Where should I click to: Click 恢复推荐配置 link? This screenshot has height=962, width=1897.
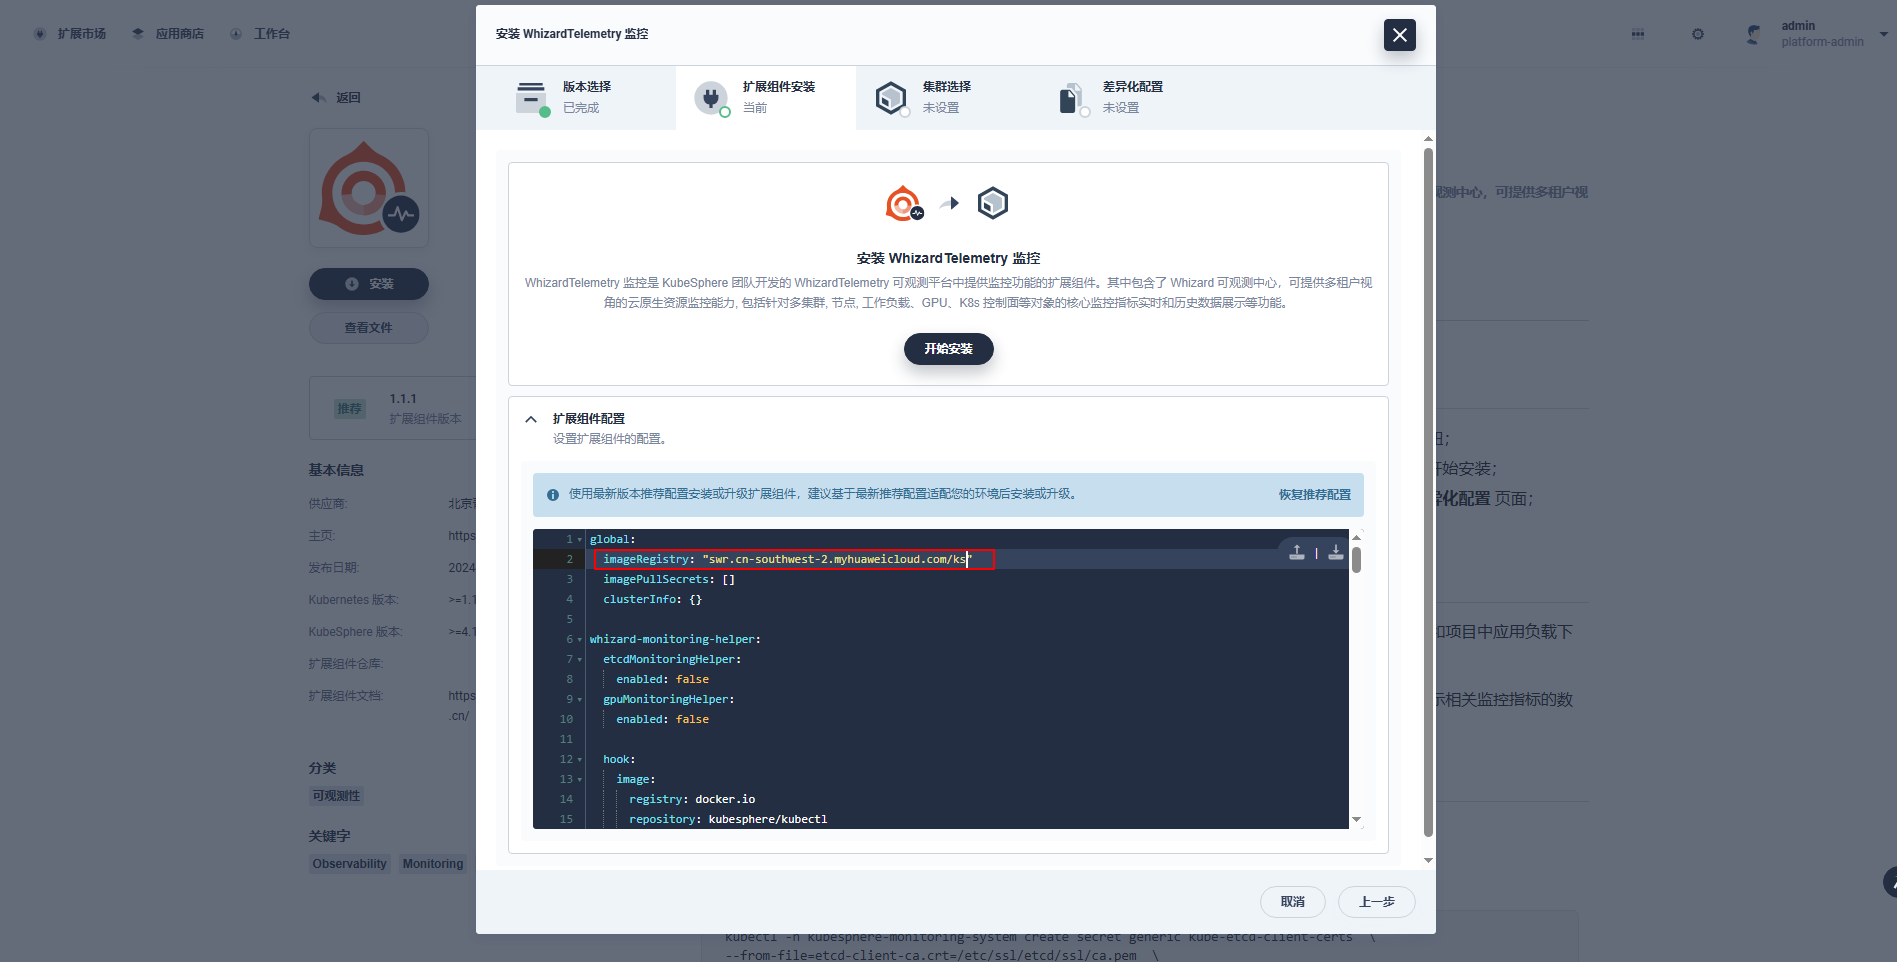click(x=1314, y=495)
